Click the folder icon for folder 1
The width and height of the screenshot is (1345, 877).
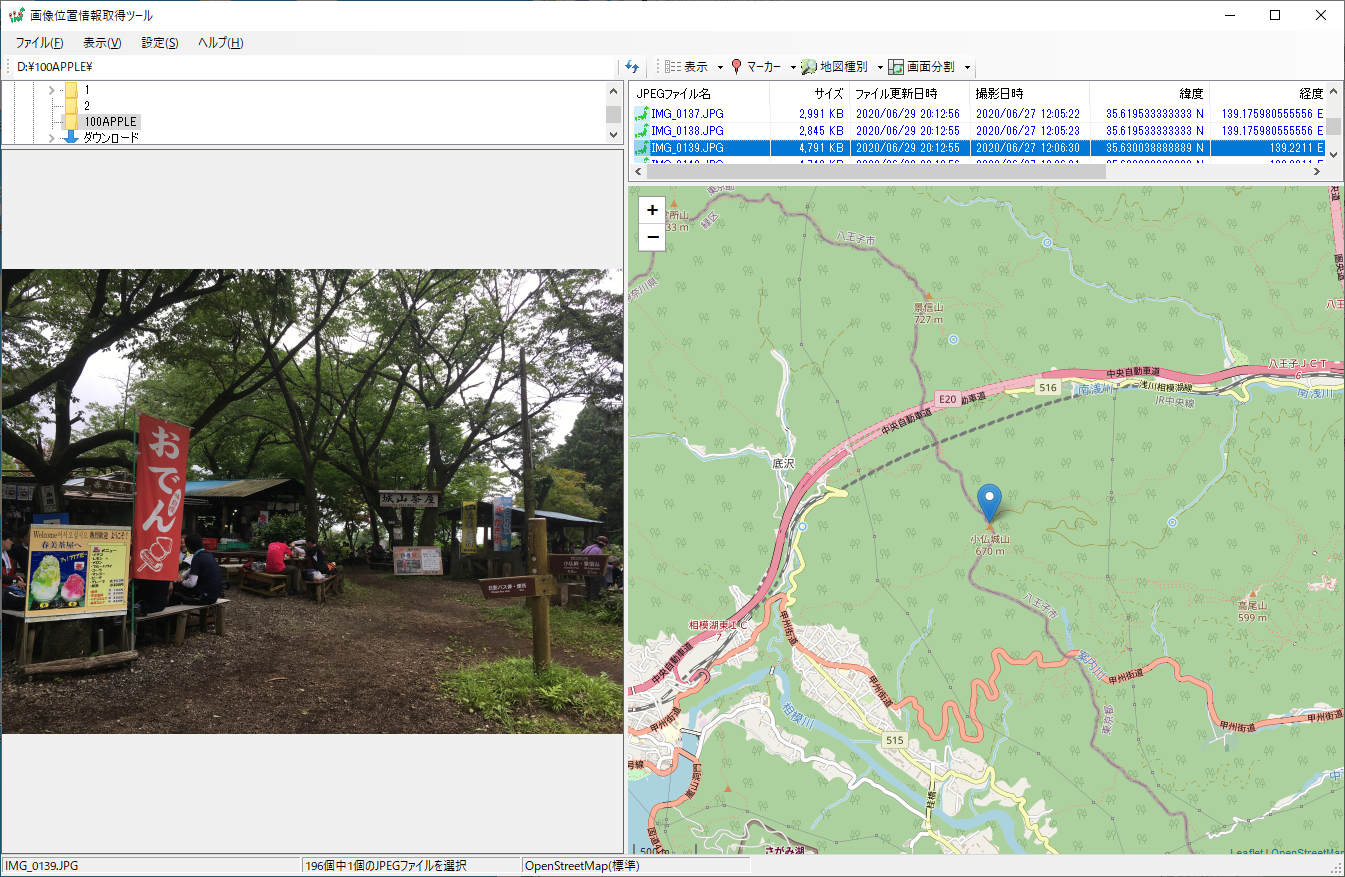click(71, 90)
